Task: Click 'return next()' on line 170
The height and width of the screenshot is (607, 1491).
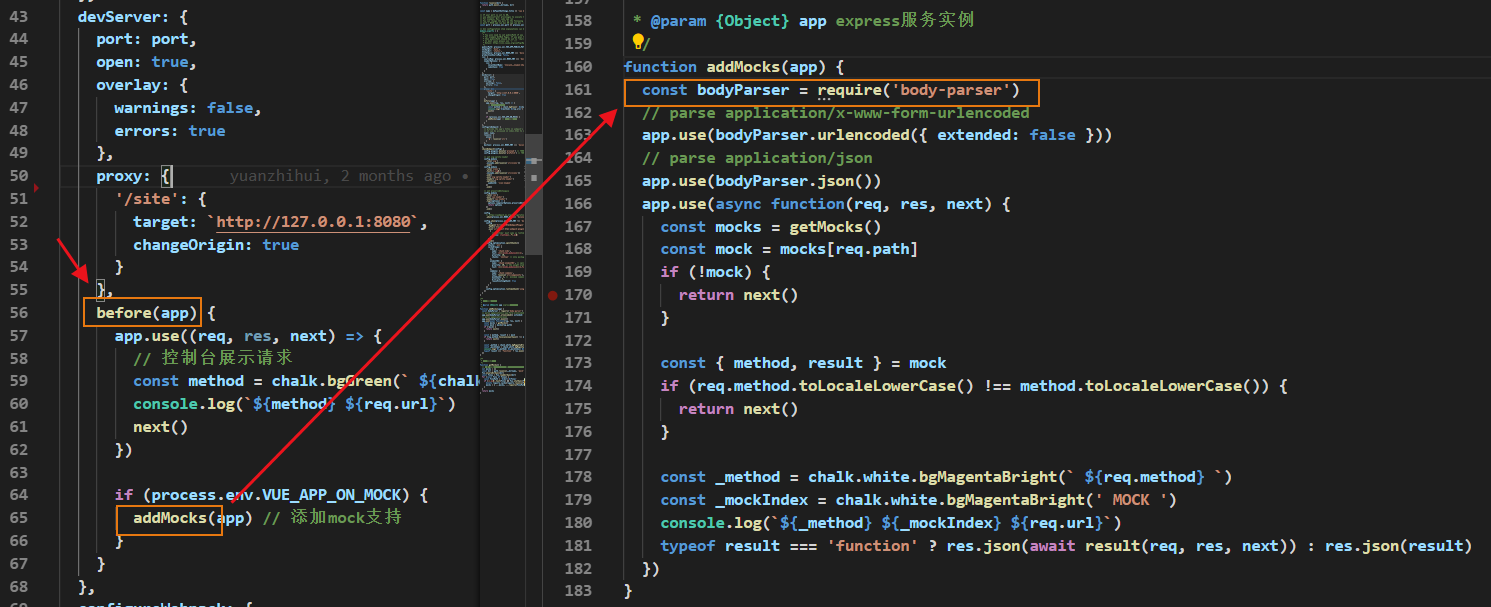Action: point(739,295)
